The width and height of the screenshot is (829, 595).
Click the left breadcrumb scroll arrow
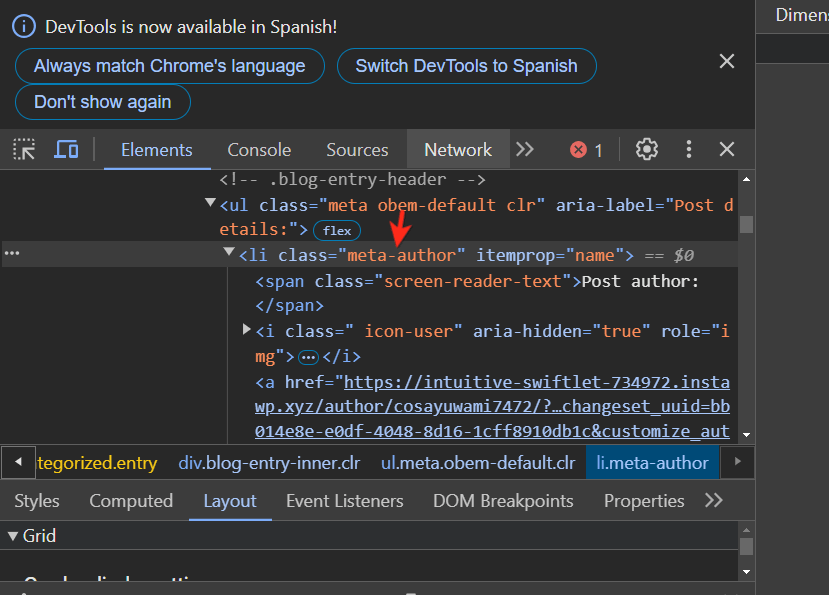(18, 462)
